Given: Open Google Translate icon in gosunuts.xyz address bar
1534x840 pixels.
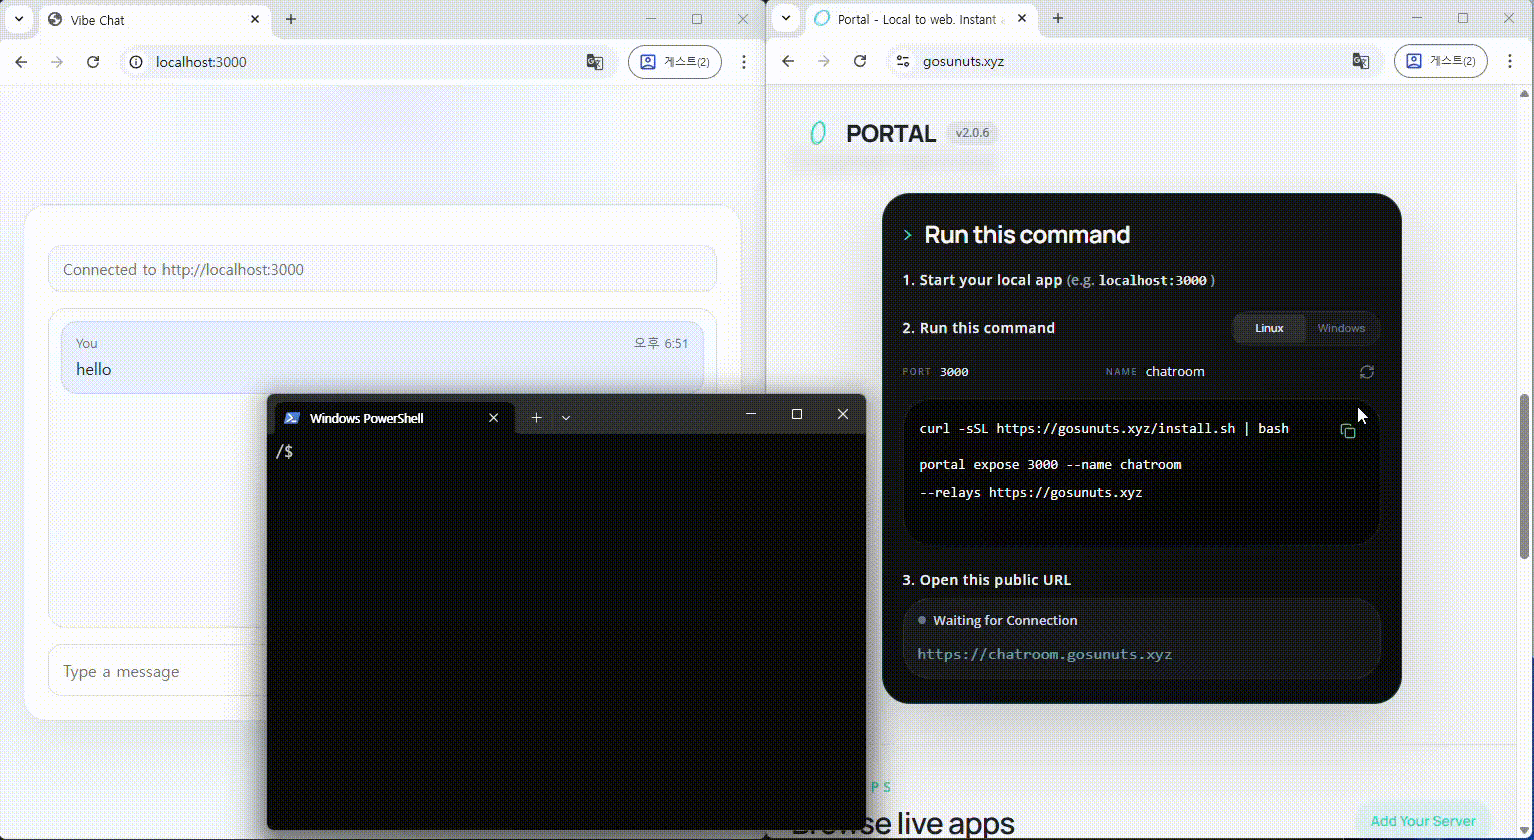Looking at the screenshot, I should [1360, 61].
